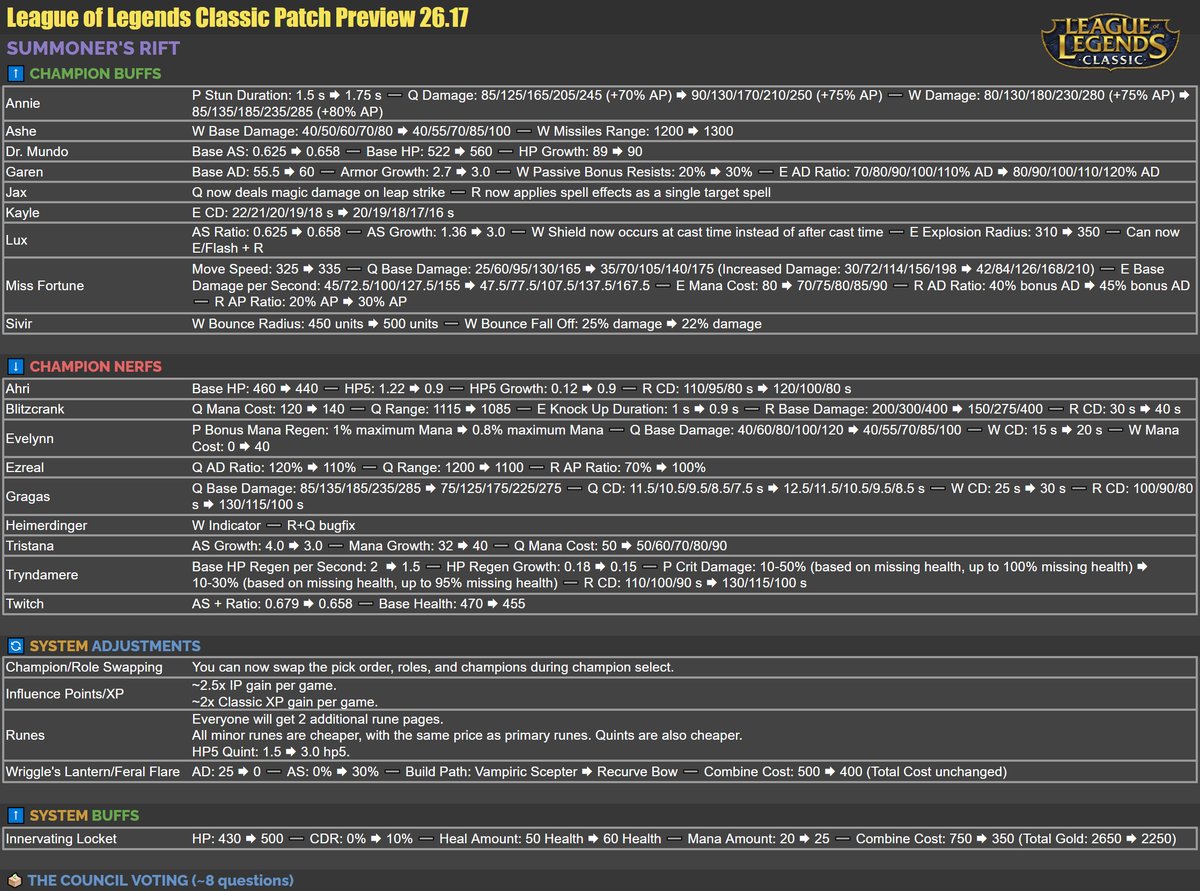Click the up-arrow icon beside System Buffs
Image resolution: width=1200 pixels, height=891 pixels.
coord(15,816)
